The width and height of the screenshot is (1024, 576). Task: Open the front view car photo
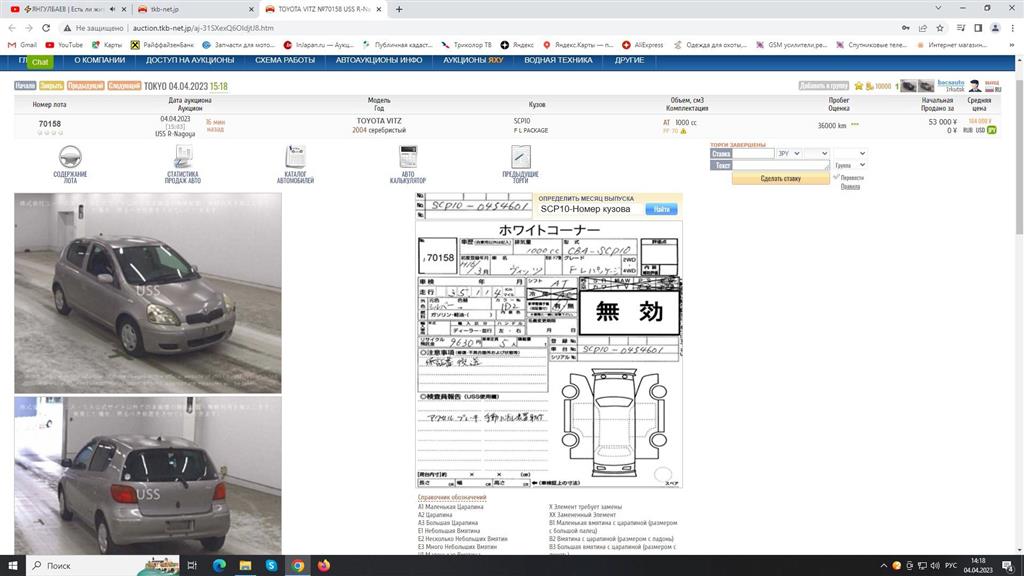pos(148,293)
